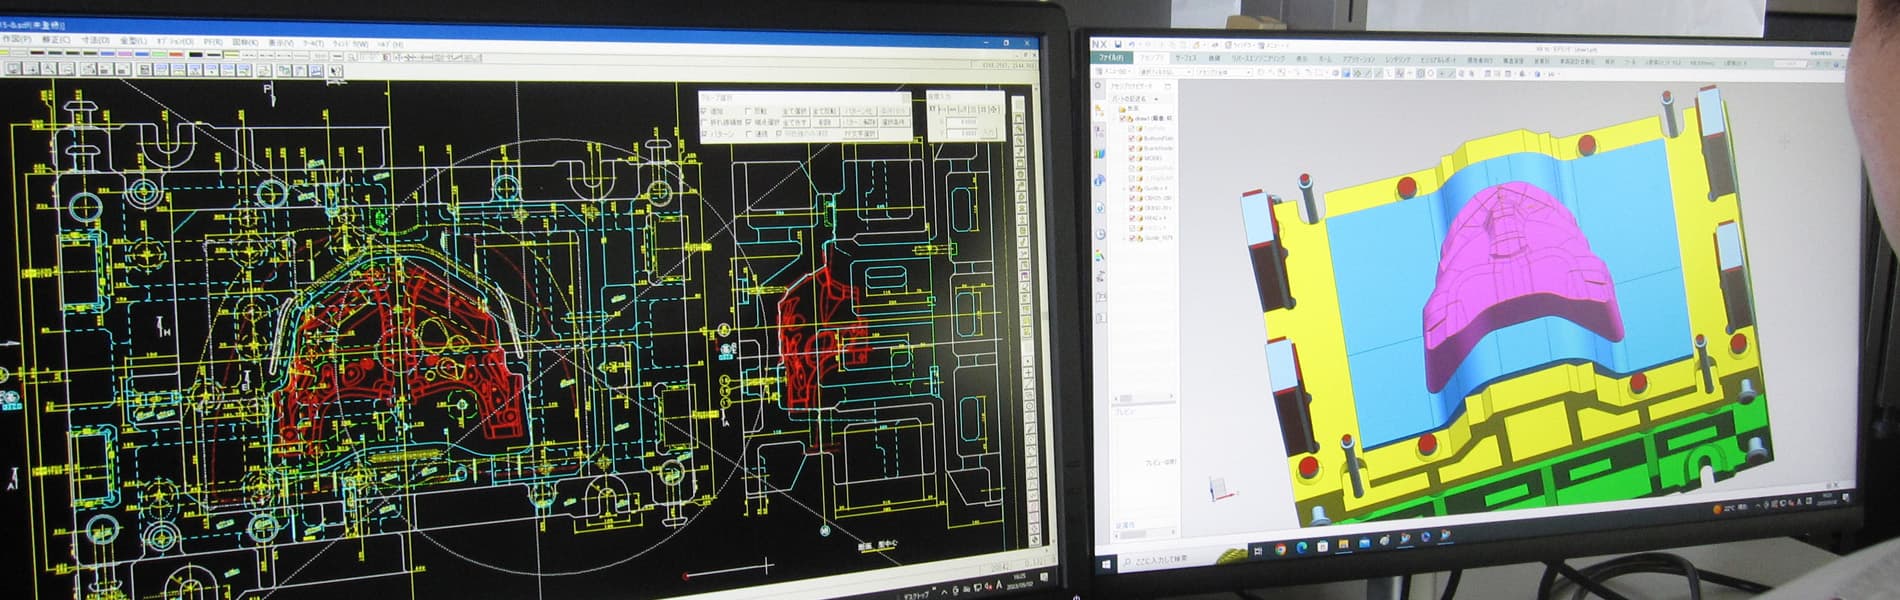Image resolution: width=1900 pixels, height=600 pixels.
Task: Open the 作図(P) menu in 2D CAD
Action: pyautogui.click(x=15, y=39)
